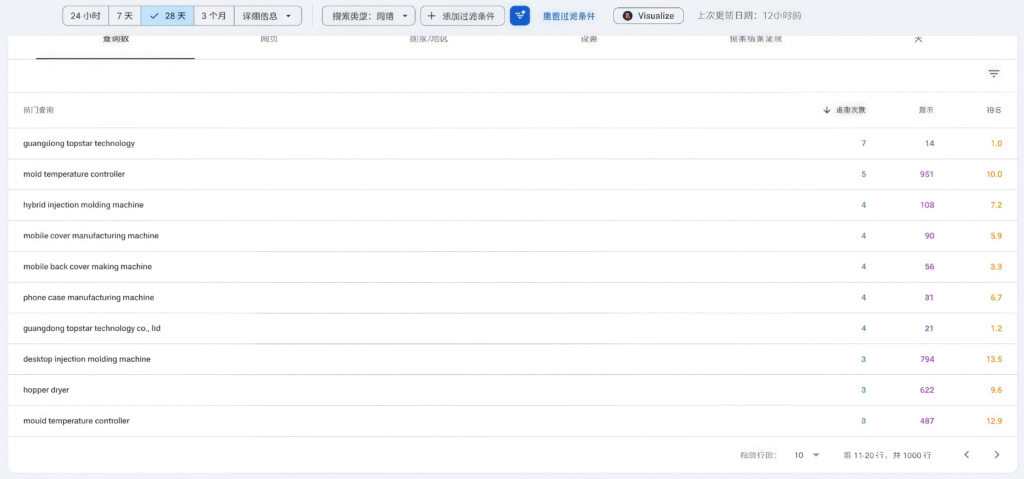Click the sort arrow beside 点击次数

(x=827, y=110)
